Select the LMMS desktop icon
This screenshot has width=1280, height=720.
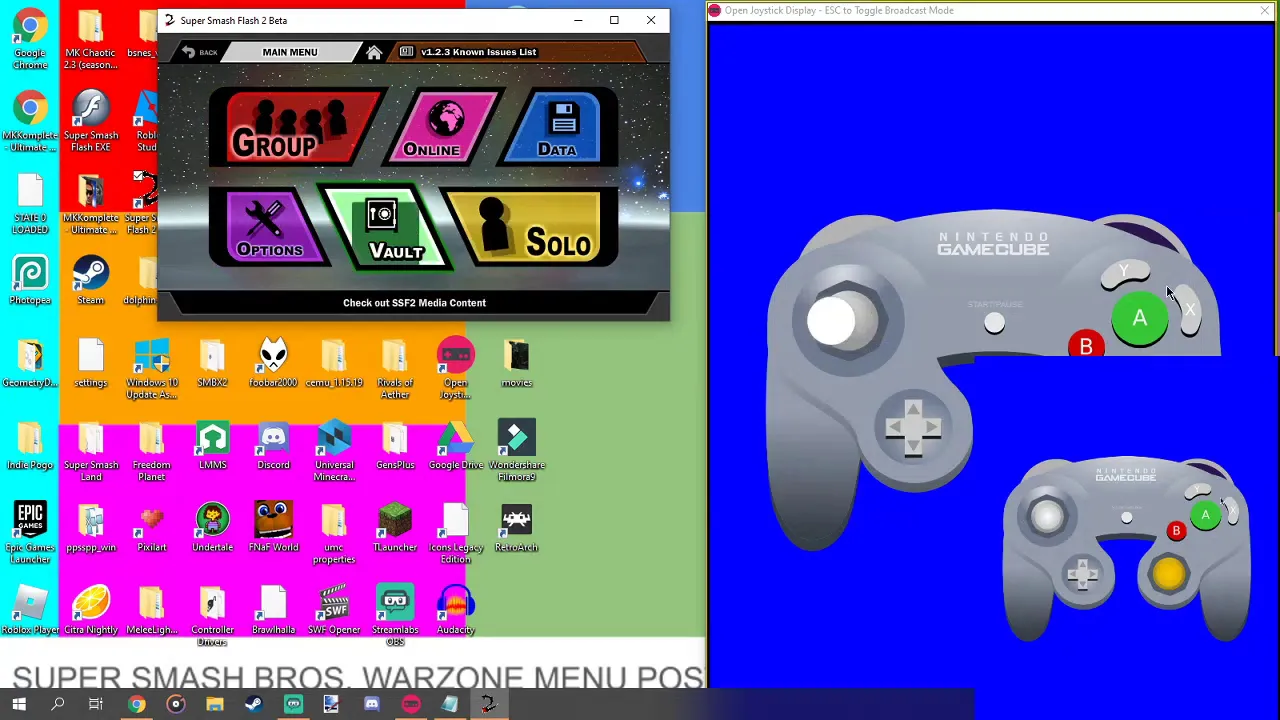tap(212, 446)
